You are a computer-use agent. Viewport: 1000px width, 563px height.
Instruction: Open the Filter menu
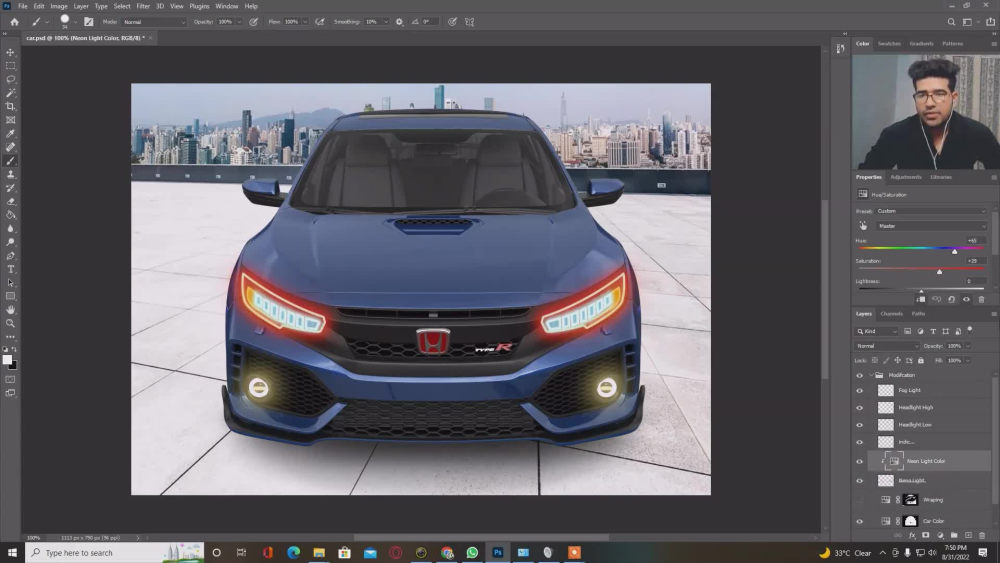tap(143, 6)
